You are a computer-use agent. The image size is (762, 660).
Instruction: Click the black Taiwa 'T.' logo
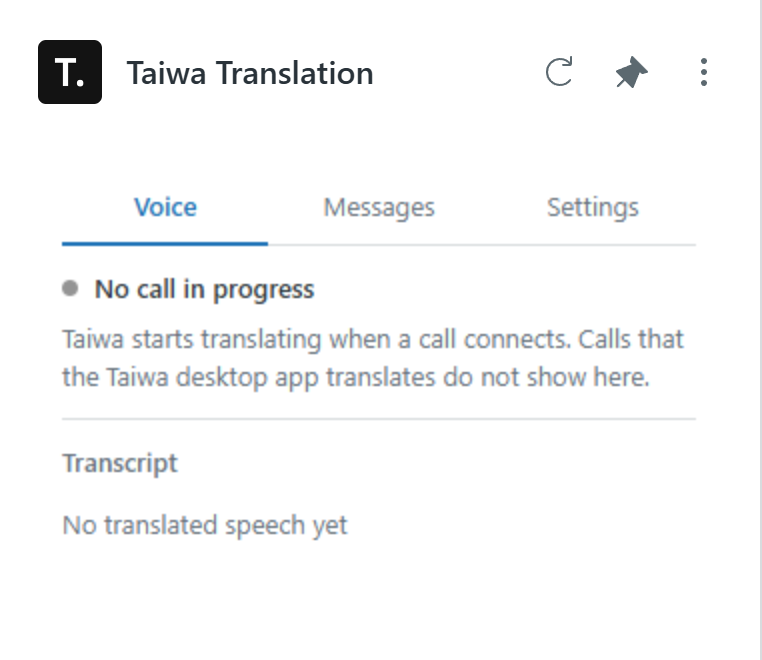(70, 72)
